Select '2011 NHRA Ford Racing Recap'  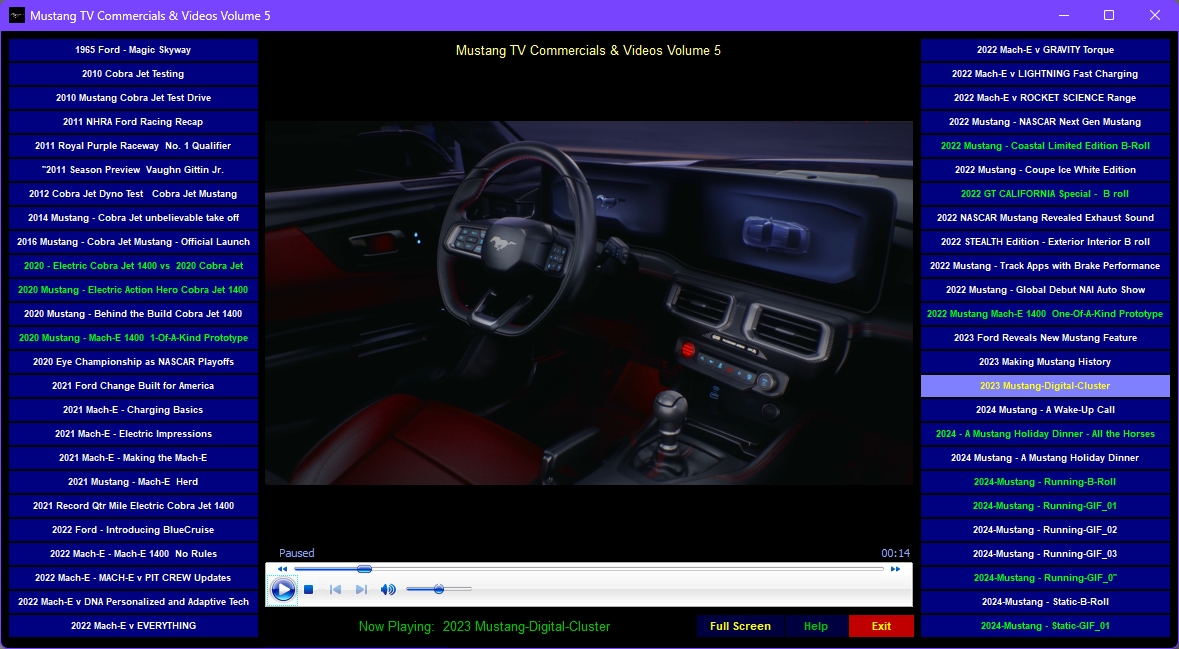tap(133, 122)
